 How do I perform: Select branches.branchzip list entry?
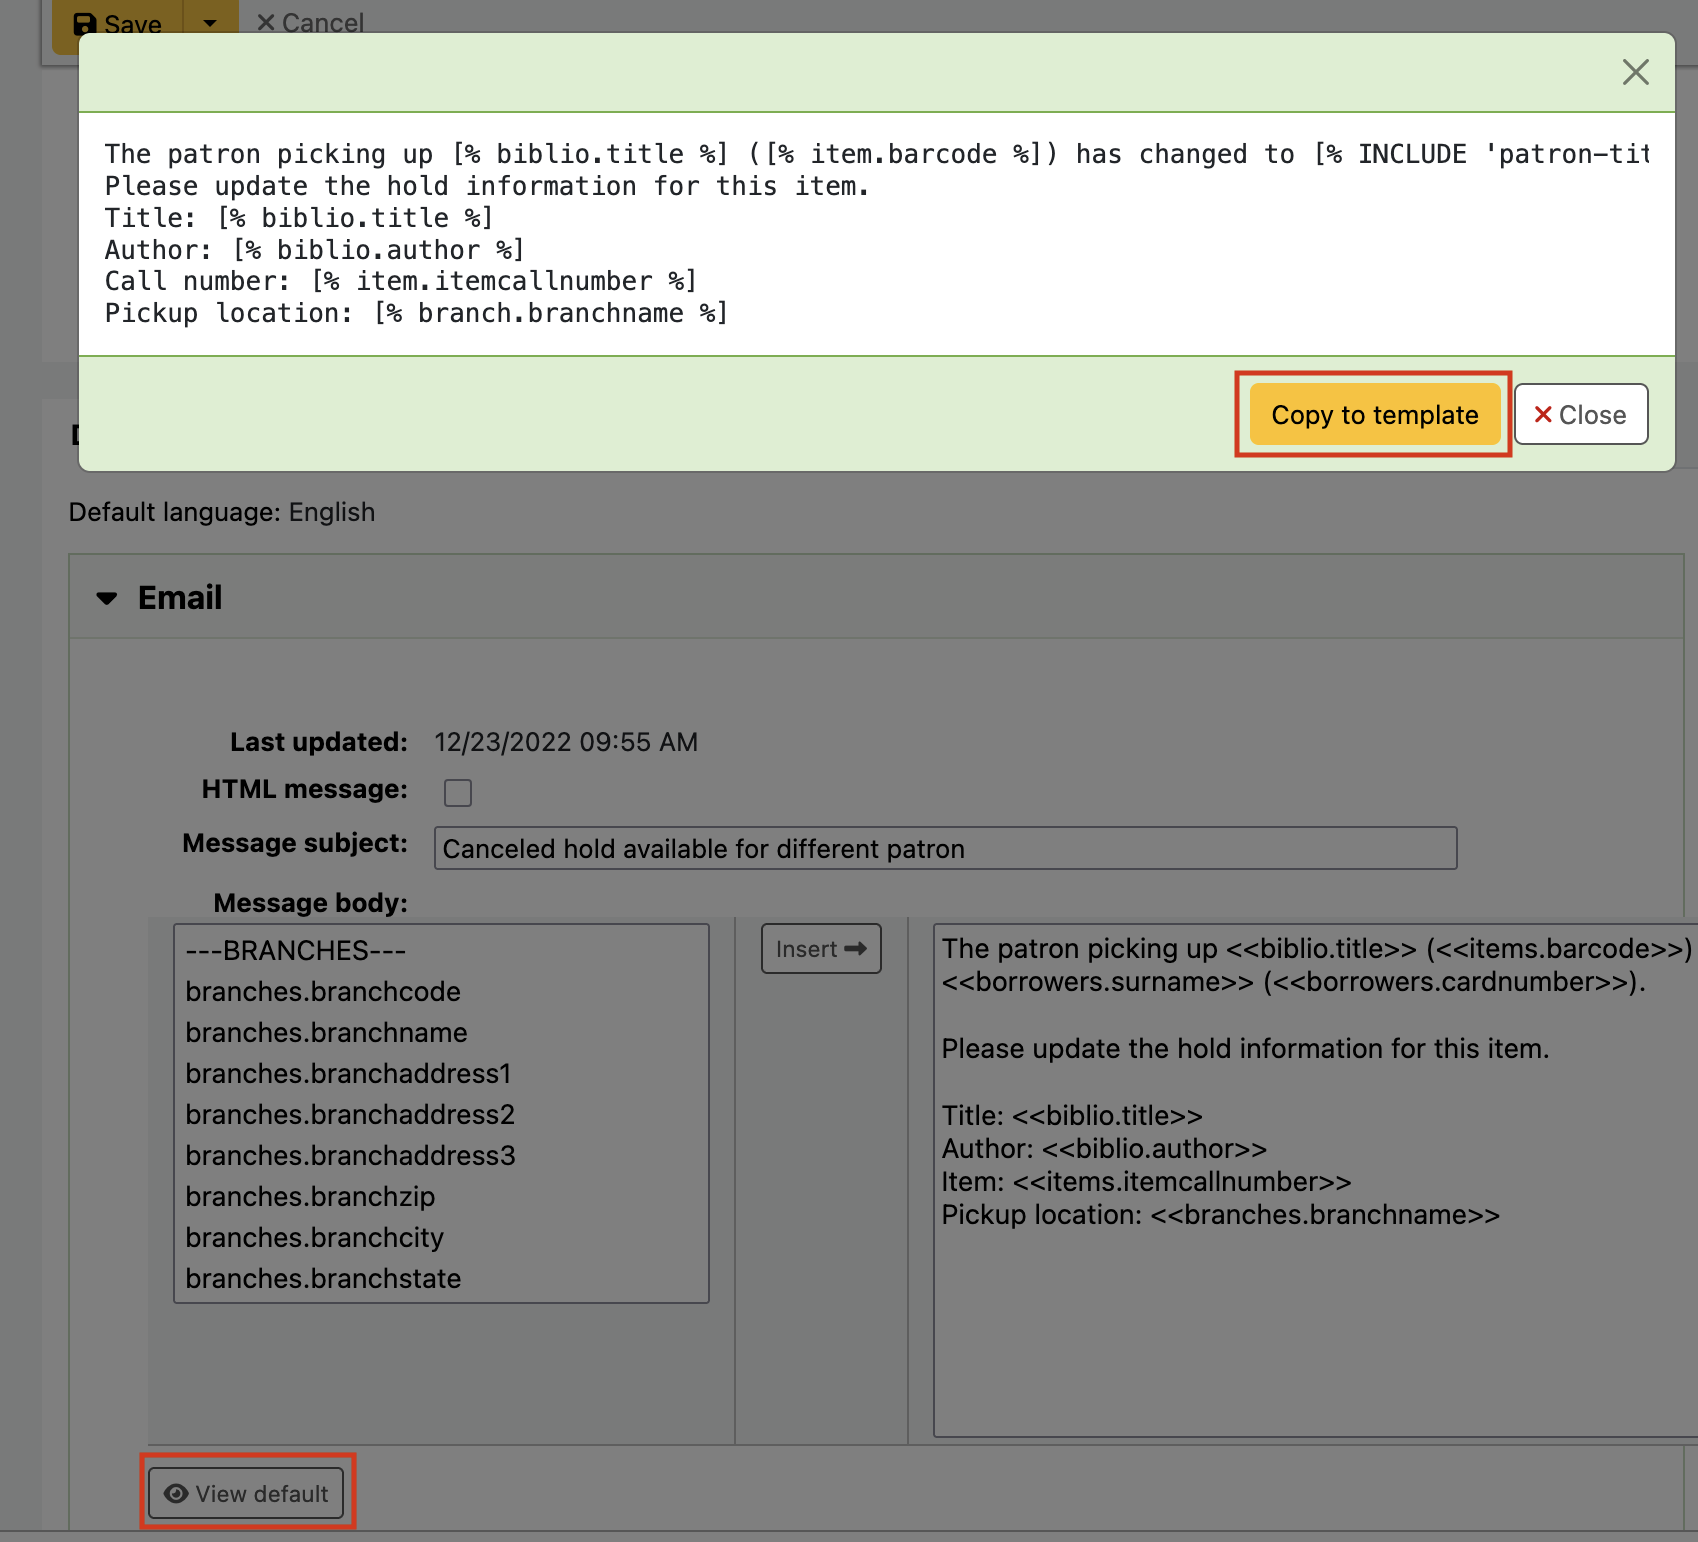(x=310, y=1196)
